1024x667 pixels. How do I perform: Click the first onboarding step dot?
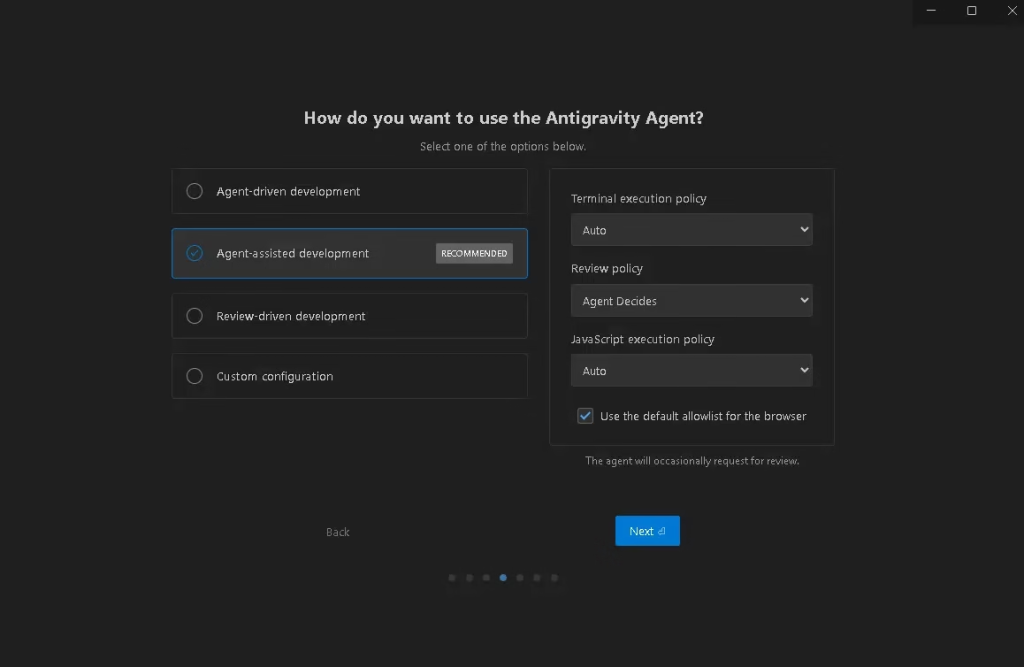click(x=452, y=577)
